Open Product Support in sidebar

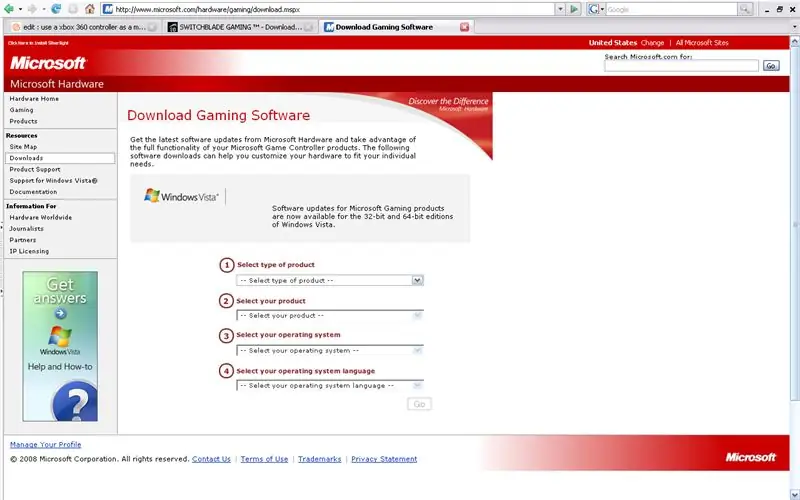pyautogui.click(x=35, y=169)
